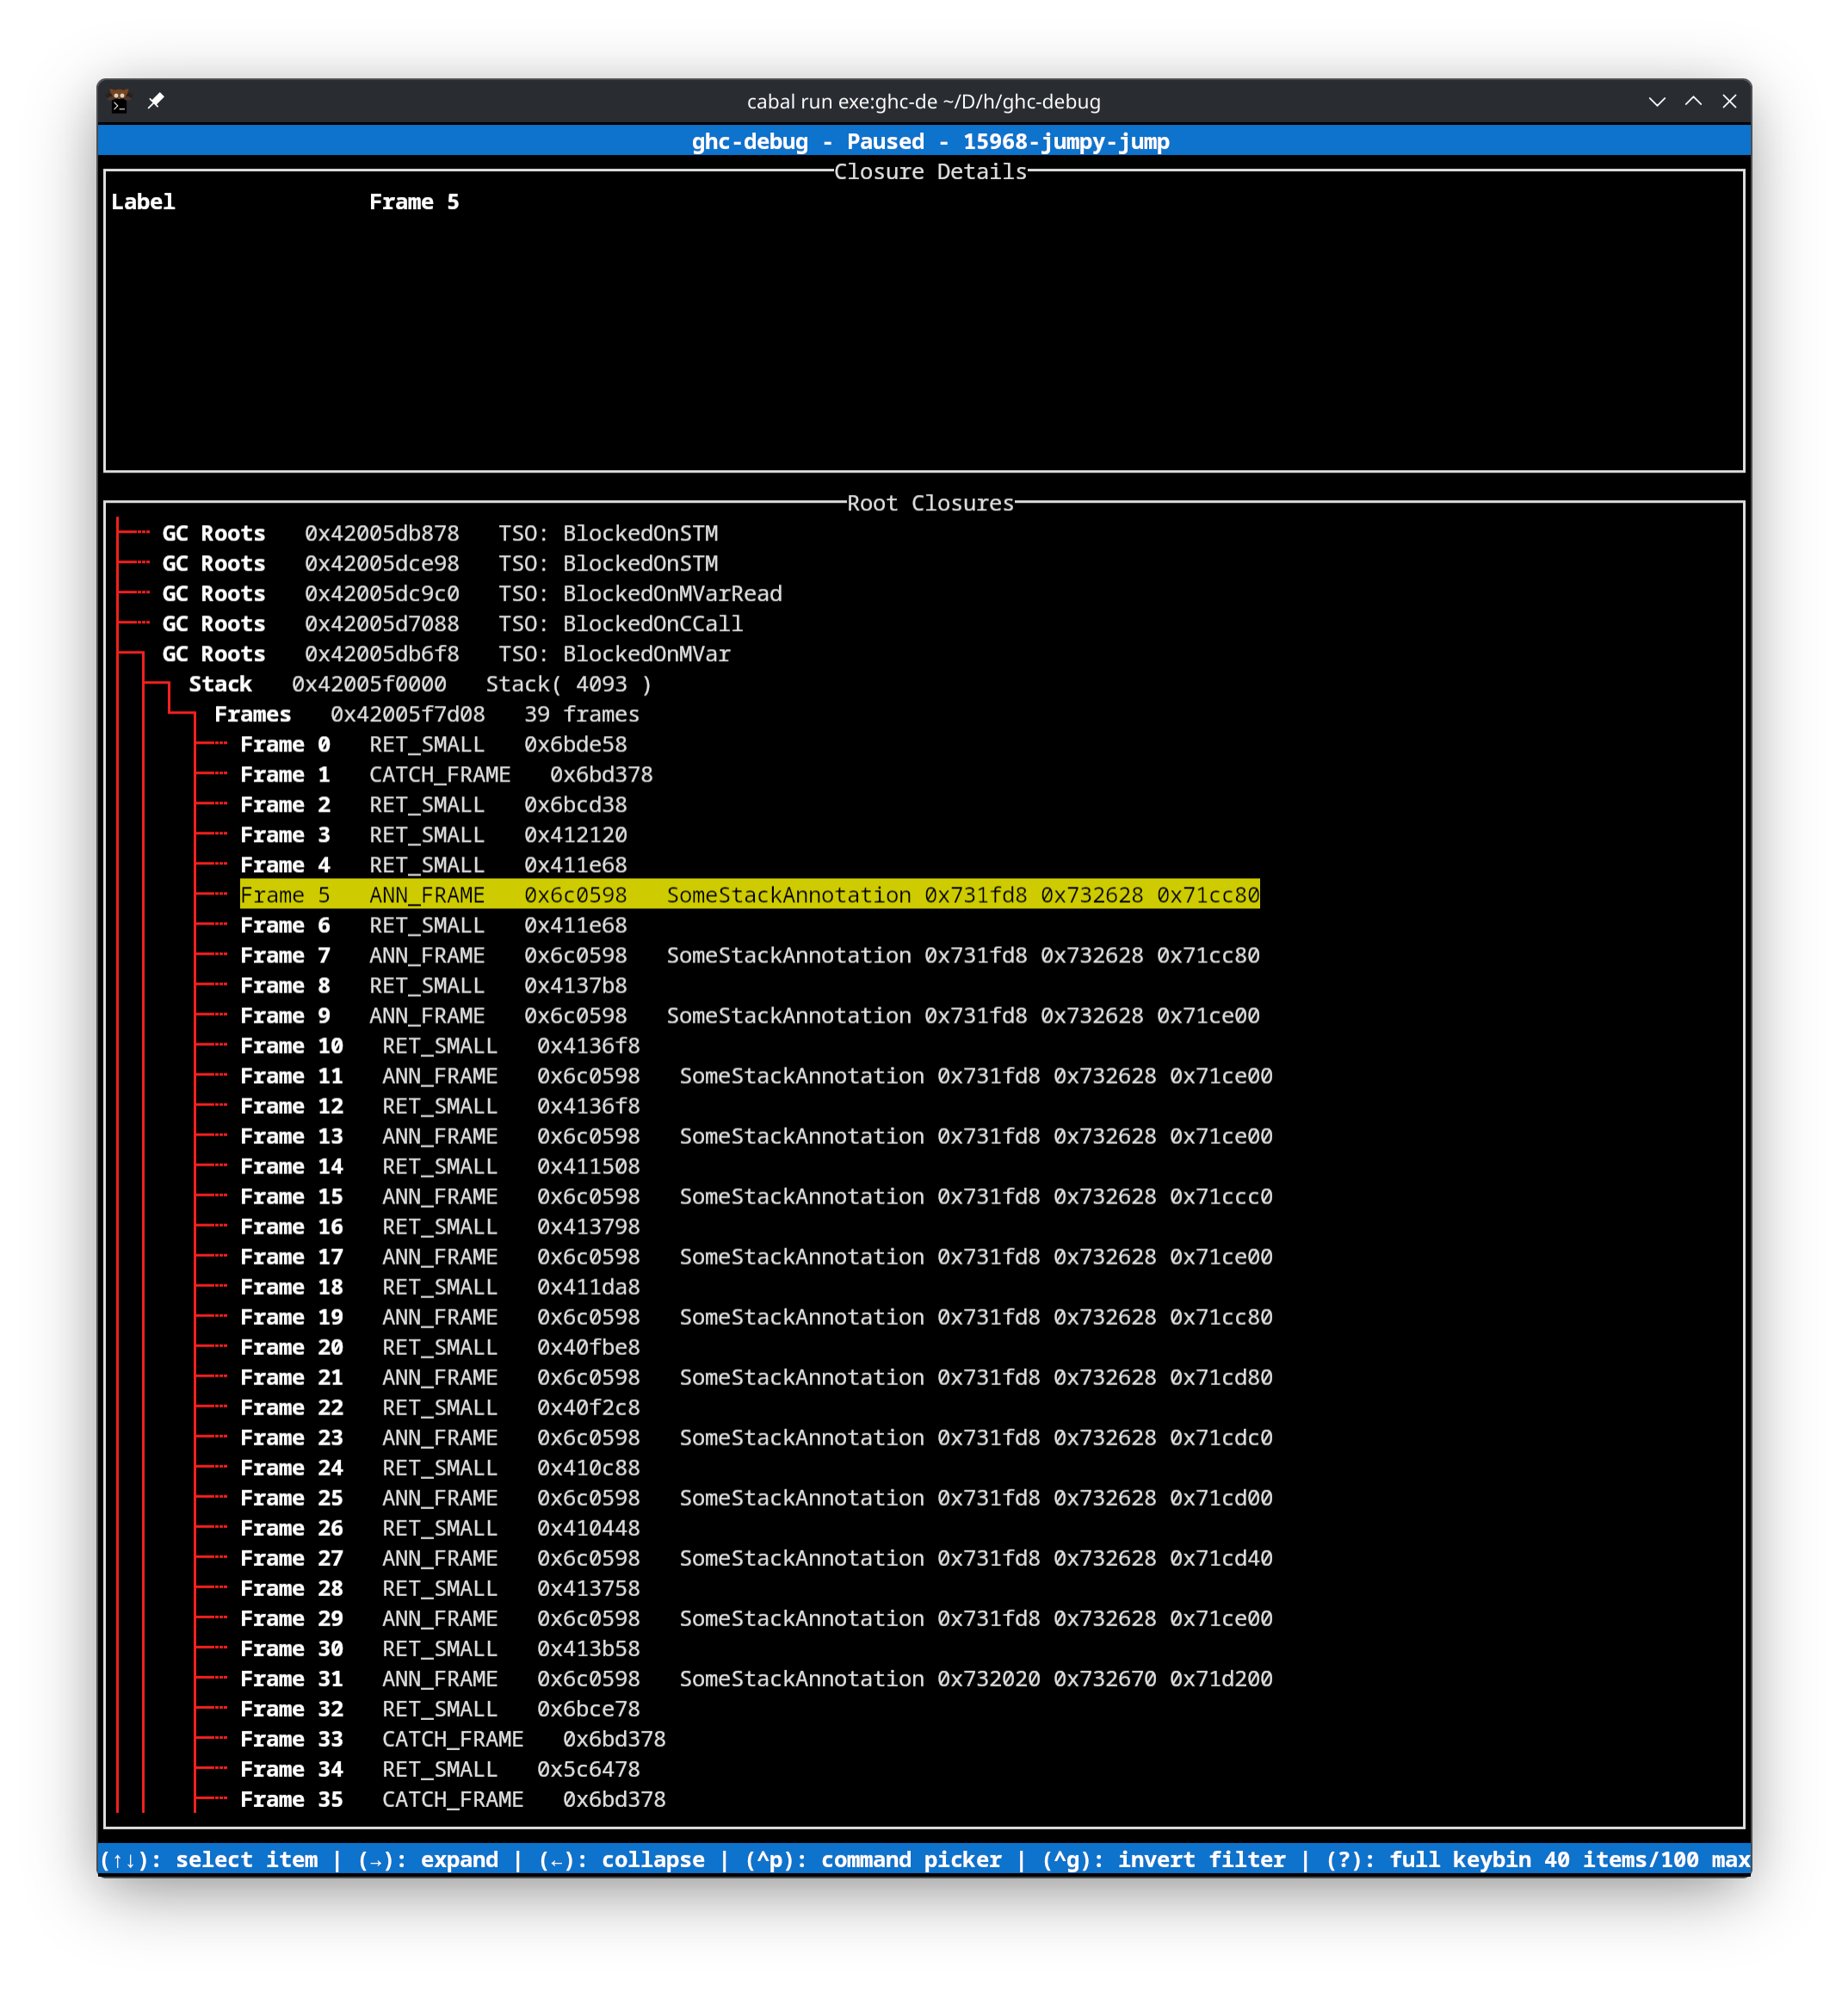Click the ghc-debug Paused status header
The height and width of the screenshot is (1992, 1848).
(x=930, y=141)
